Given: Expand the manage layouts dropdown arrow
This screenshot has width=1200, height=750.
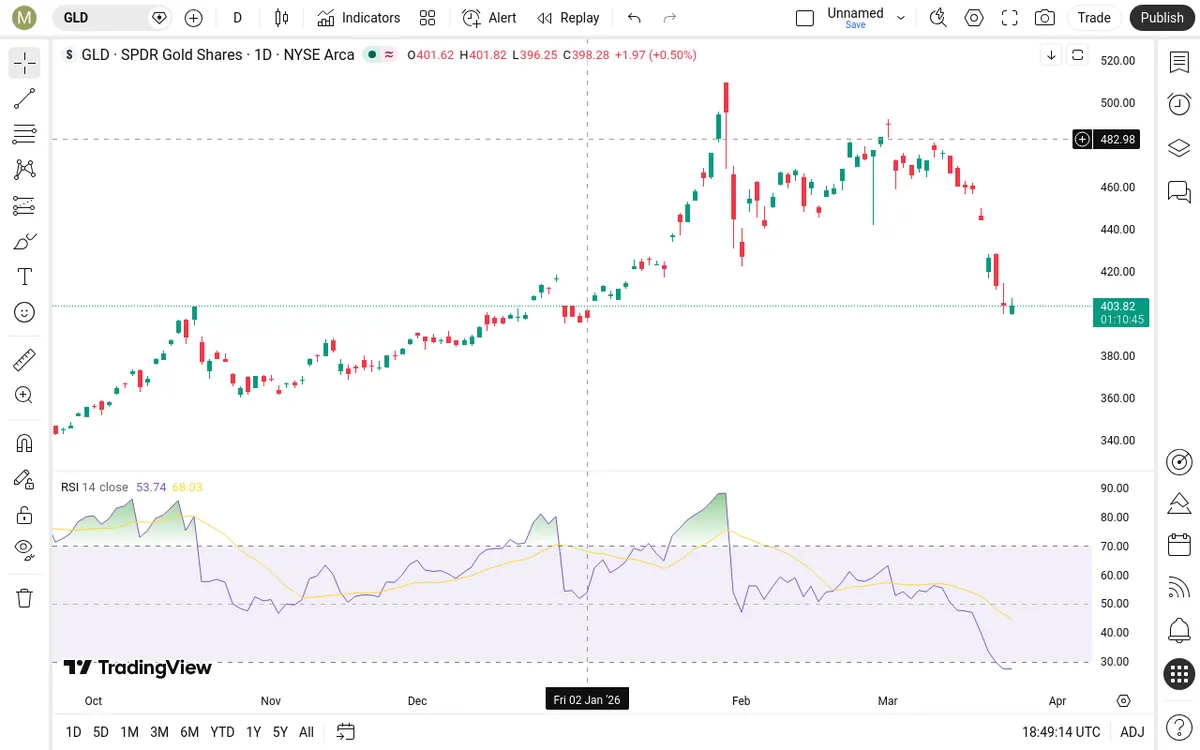Looking at the screenshot, I should click(901, 18).
